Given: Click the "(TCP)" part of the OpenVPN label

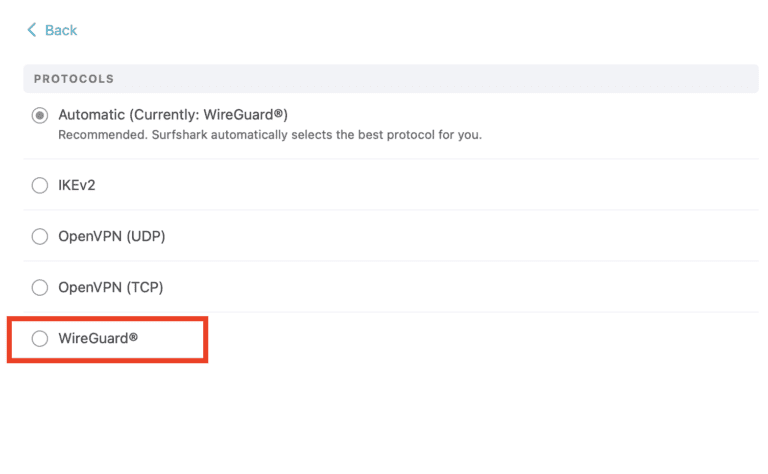Looking at the screenshot, I should [143, 287].
